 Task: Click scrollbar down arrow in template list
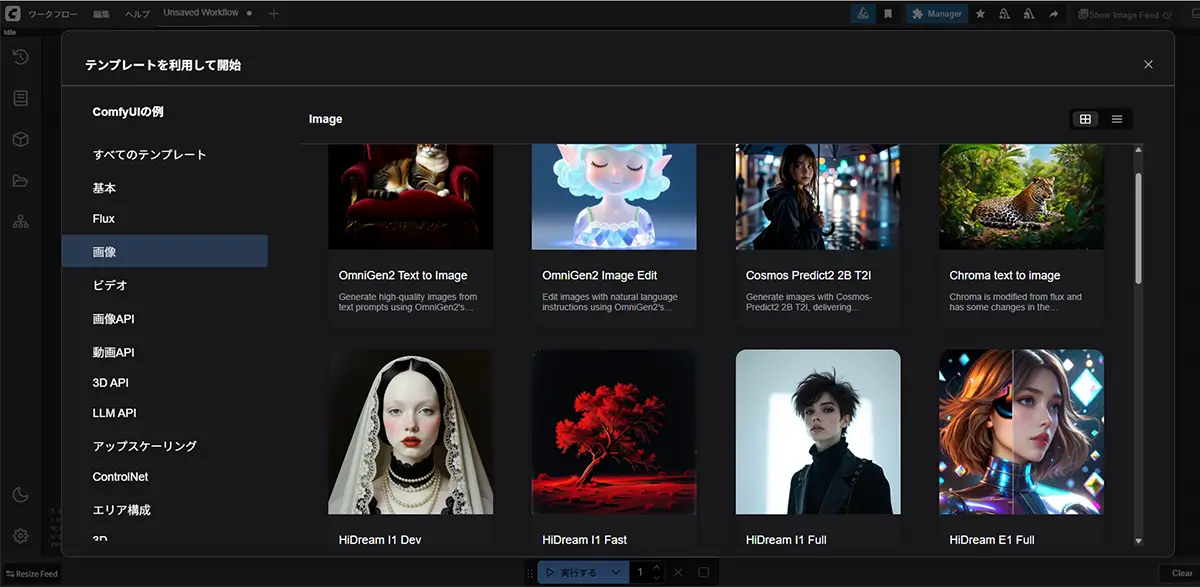tap(1138, 541)
